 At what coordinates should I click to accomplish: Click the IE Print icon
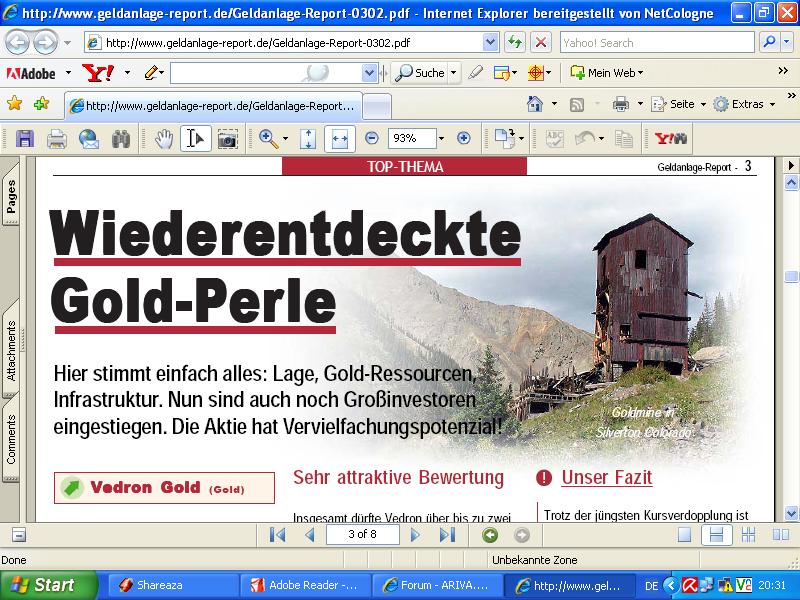[620, 104]
